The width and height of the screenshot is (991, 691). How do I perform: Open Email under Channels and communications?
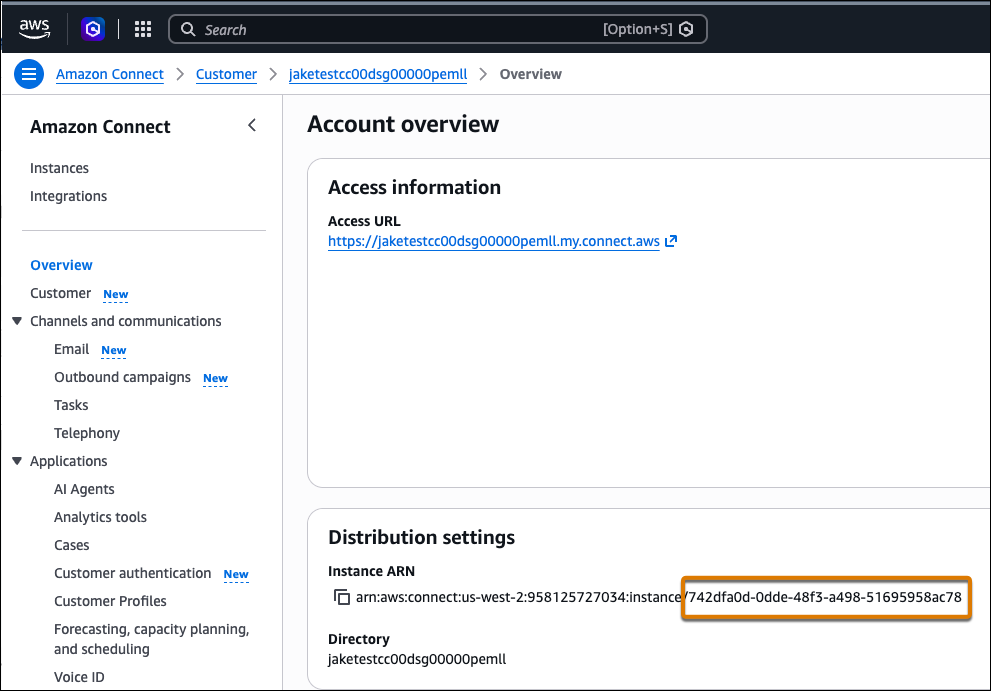click(x=71, y=349)
